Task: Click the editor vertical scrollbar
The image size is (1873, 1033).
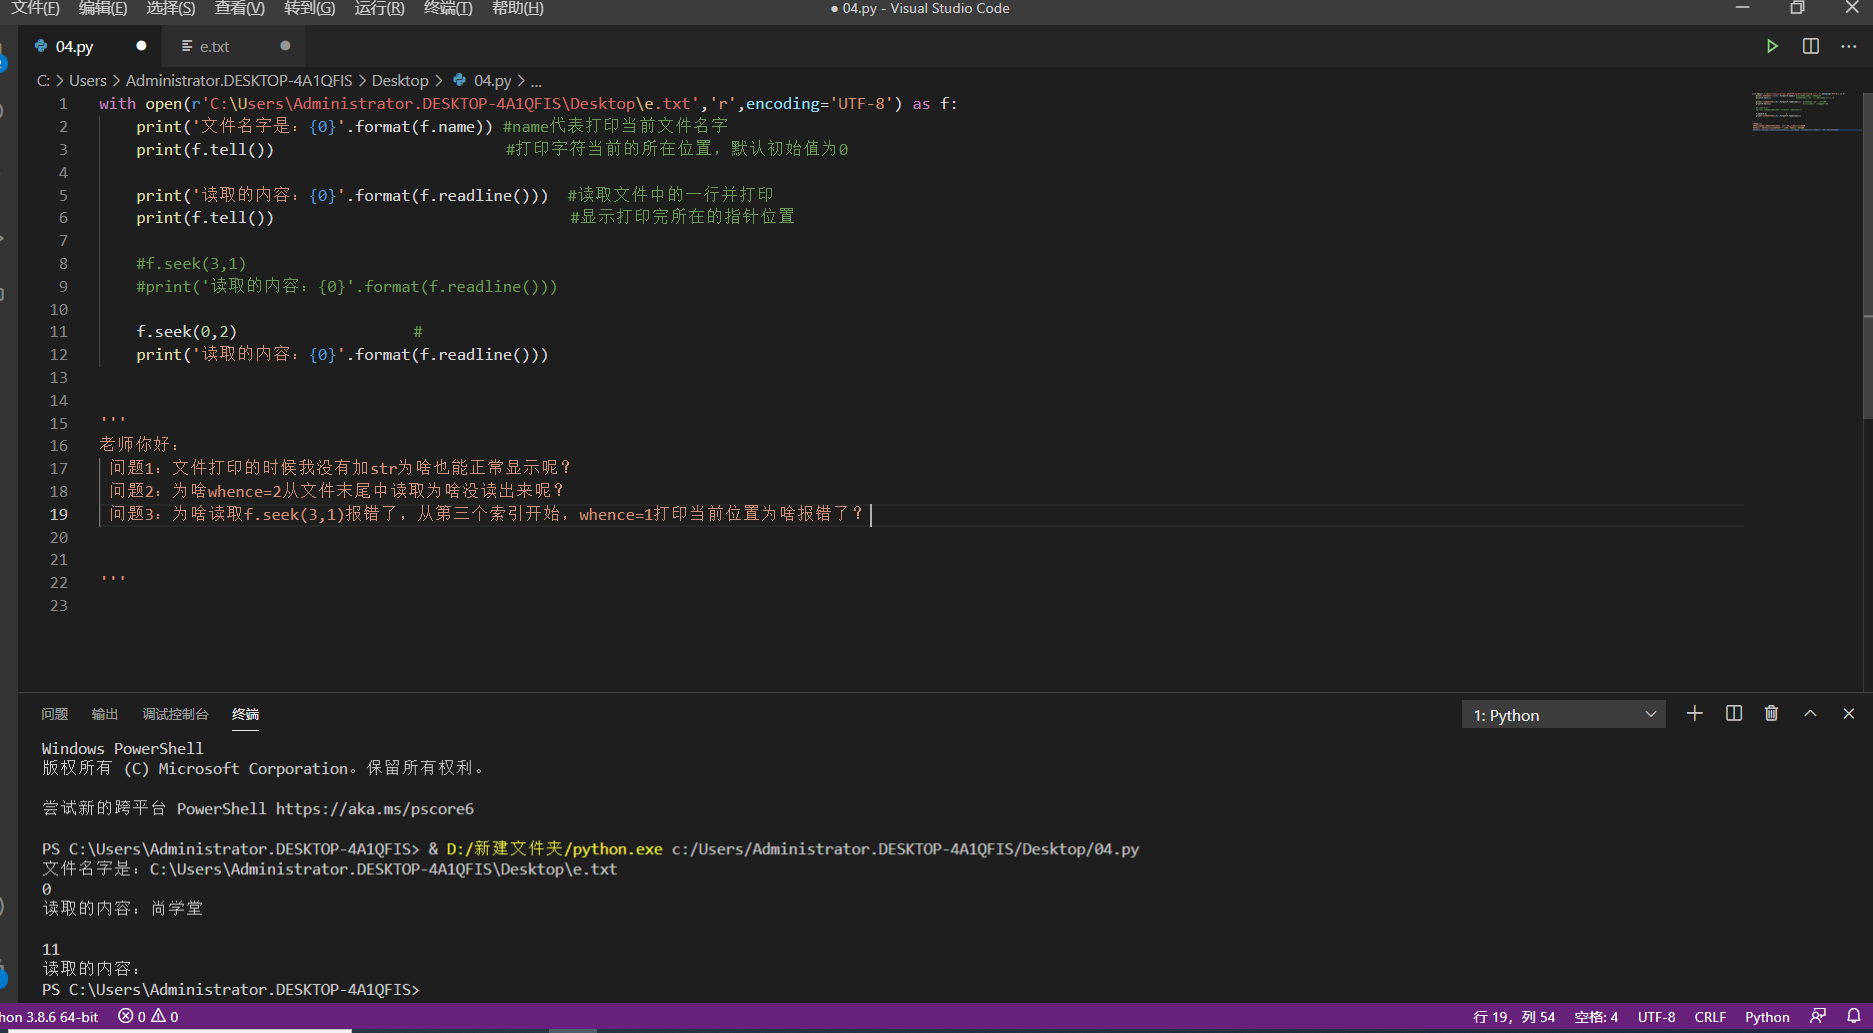Action: click(x=1867, y=255)
